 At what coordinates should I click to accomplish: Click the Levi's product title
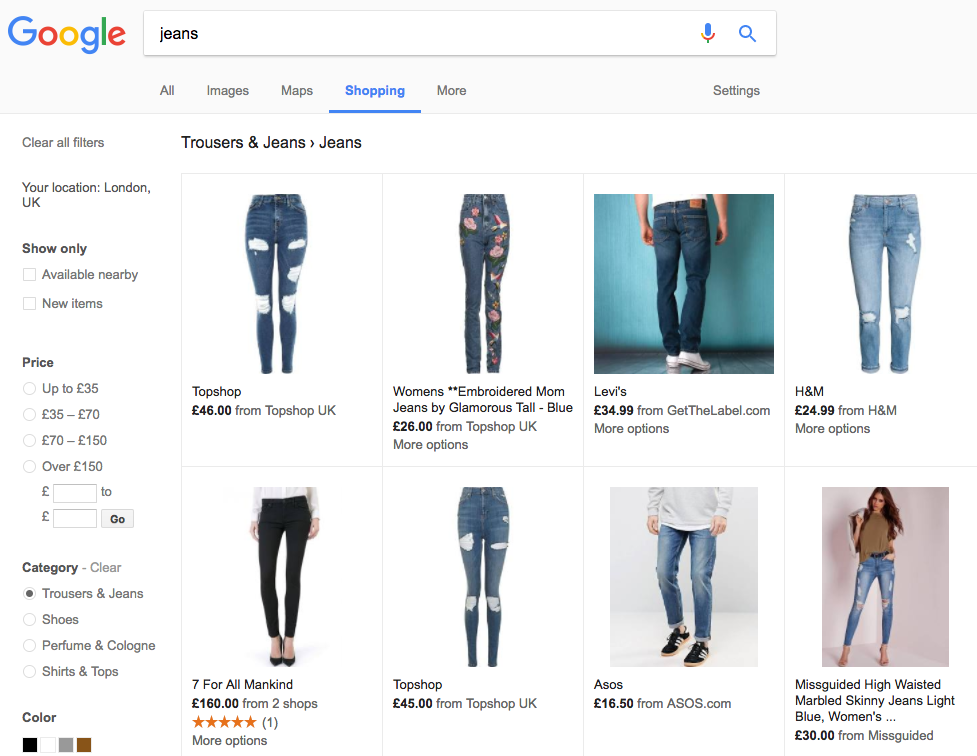point(610,391)
